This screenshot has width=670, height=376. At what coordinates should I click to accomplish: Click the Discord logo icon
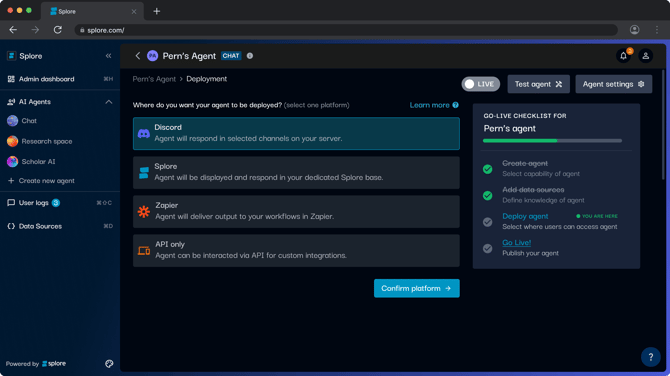point(144,134)
